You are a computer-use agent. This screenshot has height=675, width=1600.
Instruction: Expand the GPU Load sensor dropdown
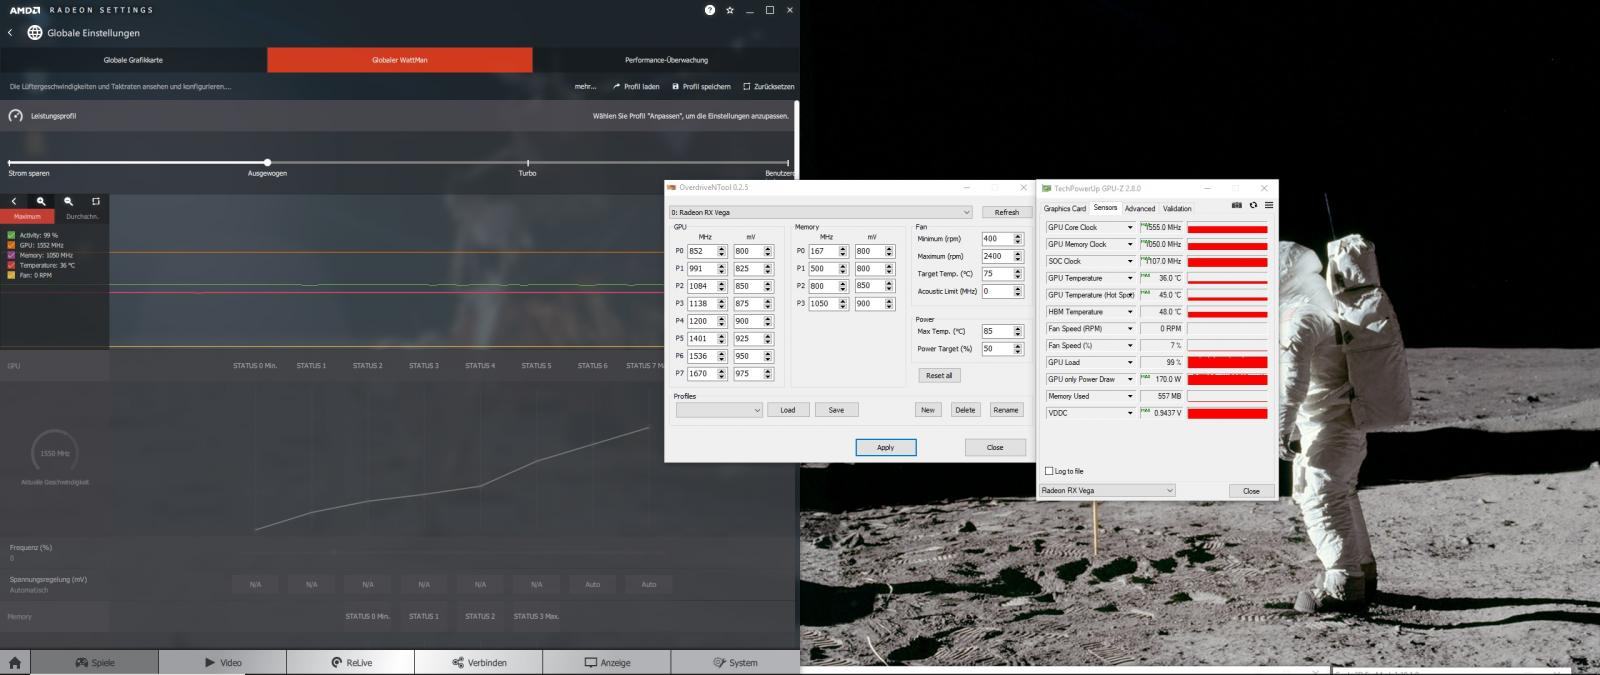(1130, 362)
